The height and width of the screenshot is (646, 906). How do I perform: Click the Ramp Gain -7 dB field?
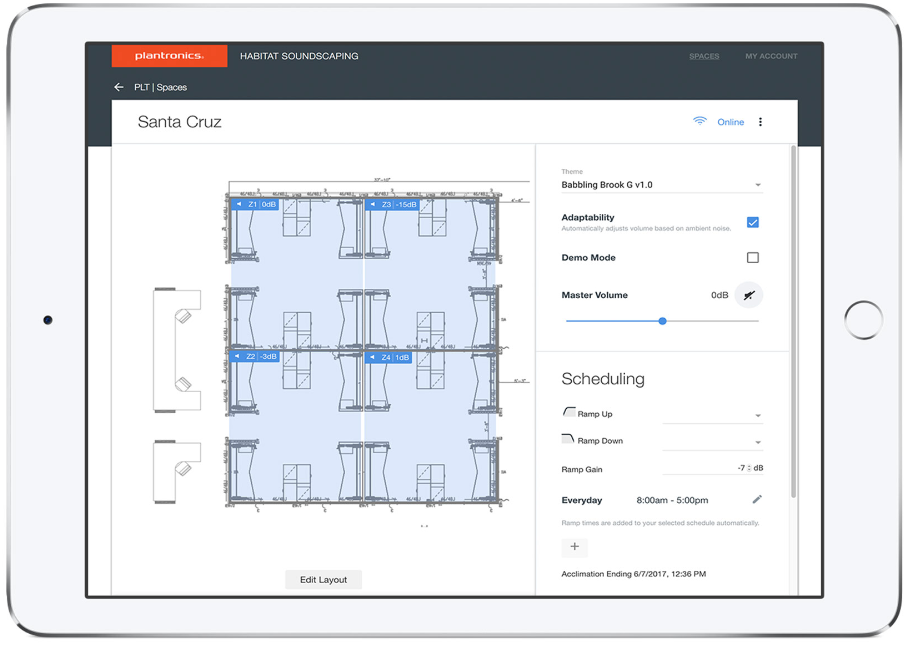click(x=712, y=468)
